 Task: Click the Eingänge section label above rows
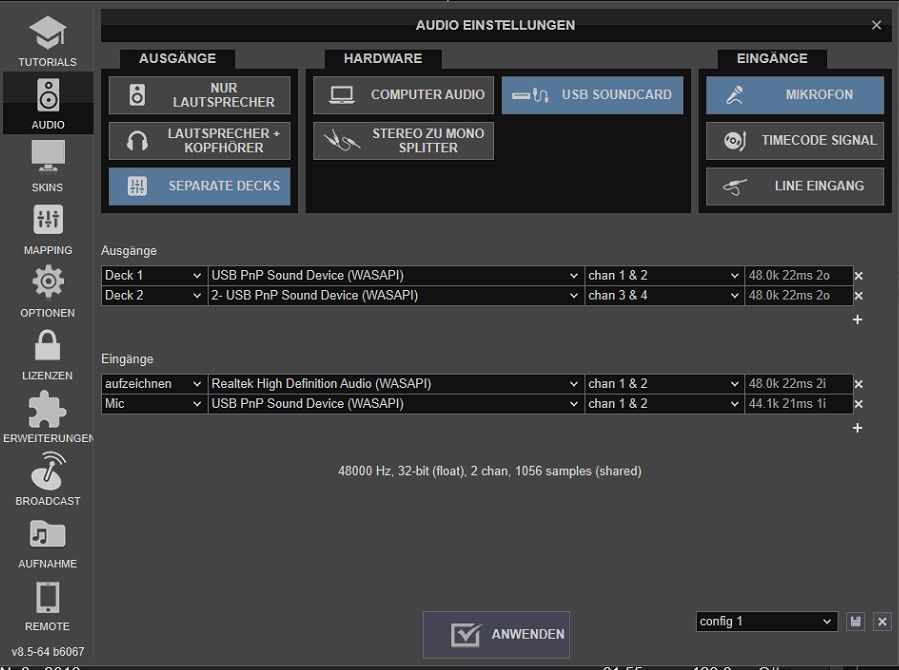click(x=127, y=359)
